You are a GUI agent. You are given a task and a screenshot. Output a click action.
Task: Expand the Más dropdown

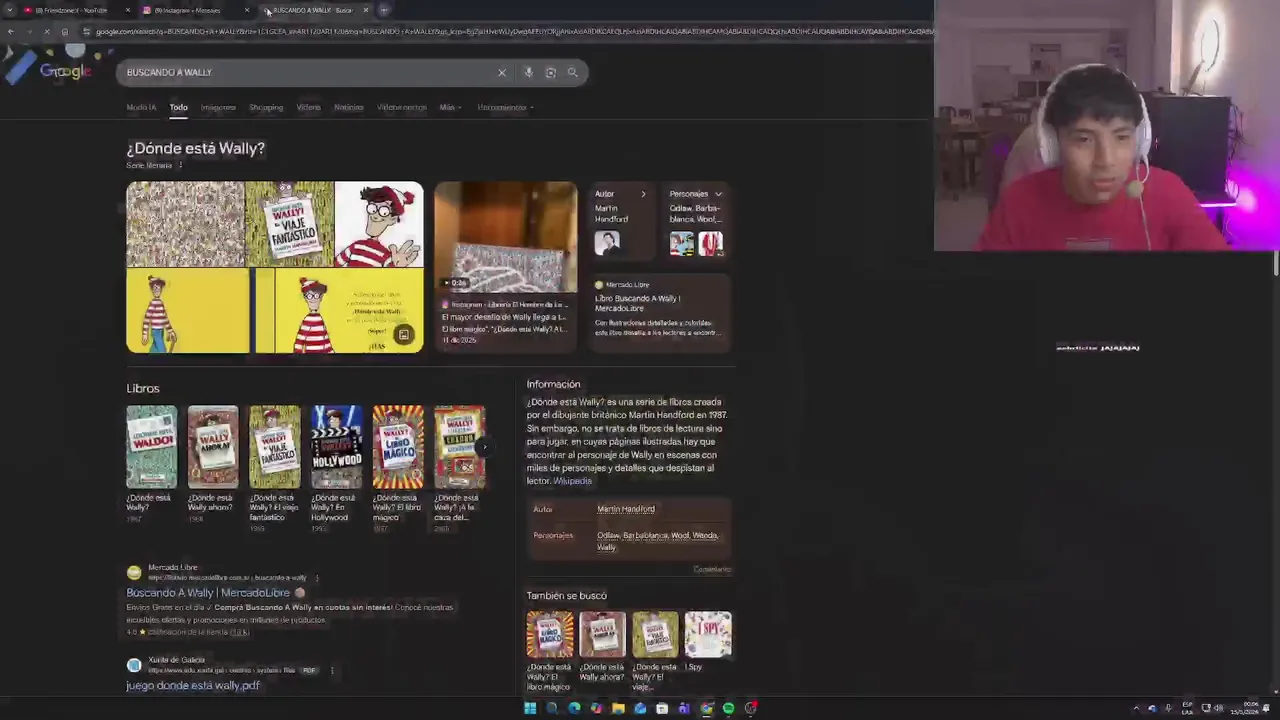coord(450,107)
